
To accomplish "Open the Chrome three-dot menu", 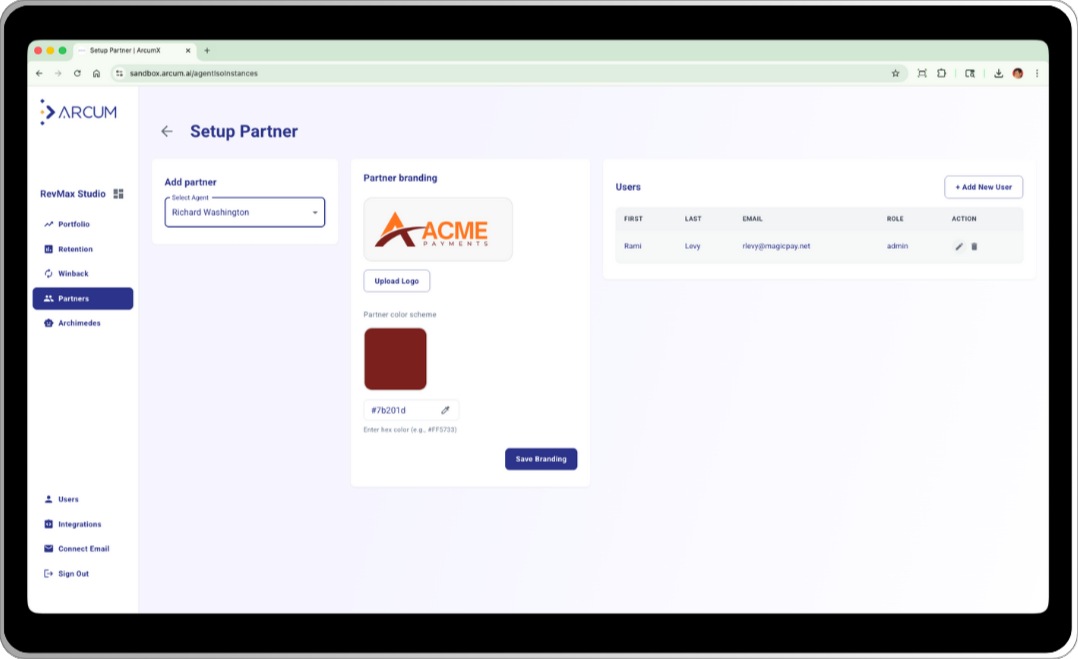I will (1038, 73).
